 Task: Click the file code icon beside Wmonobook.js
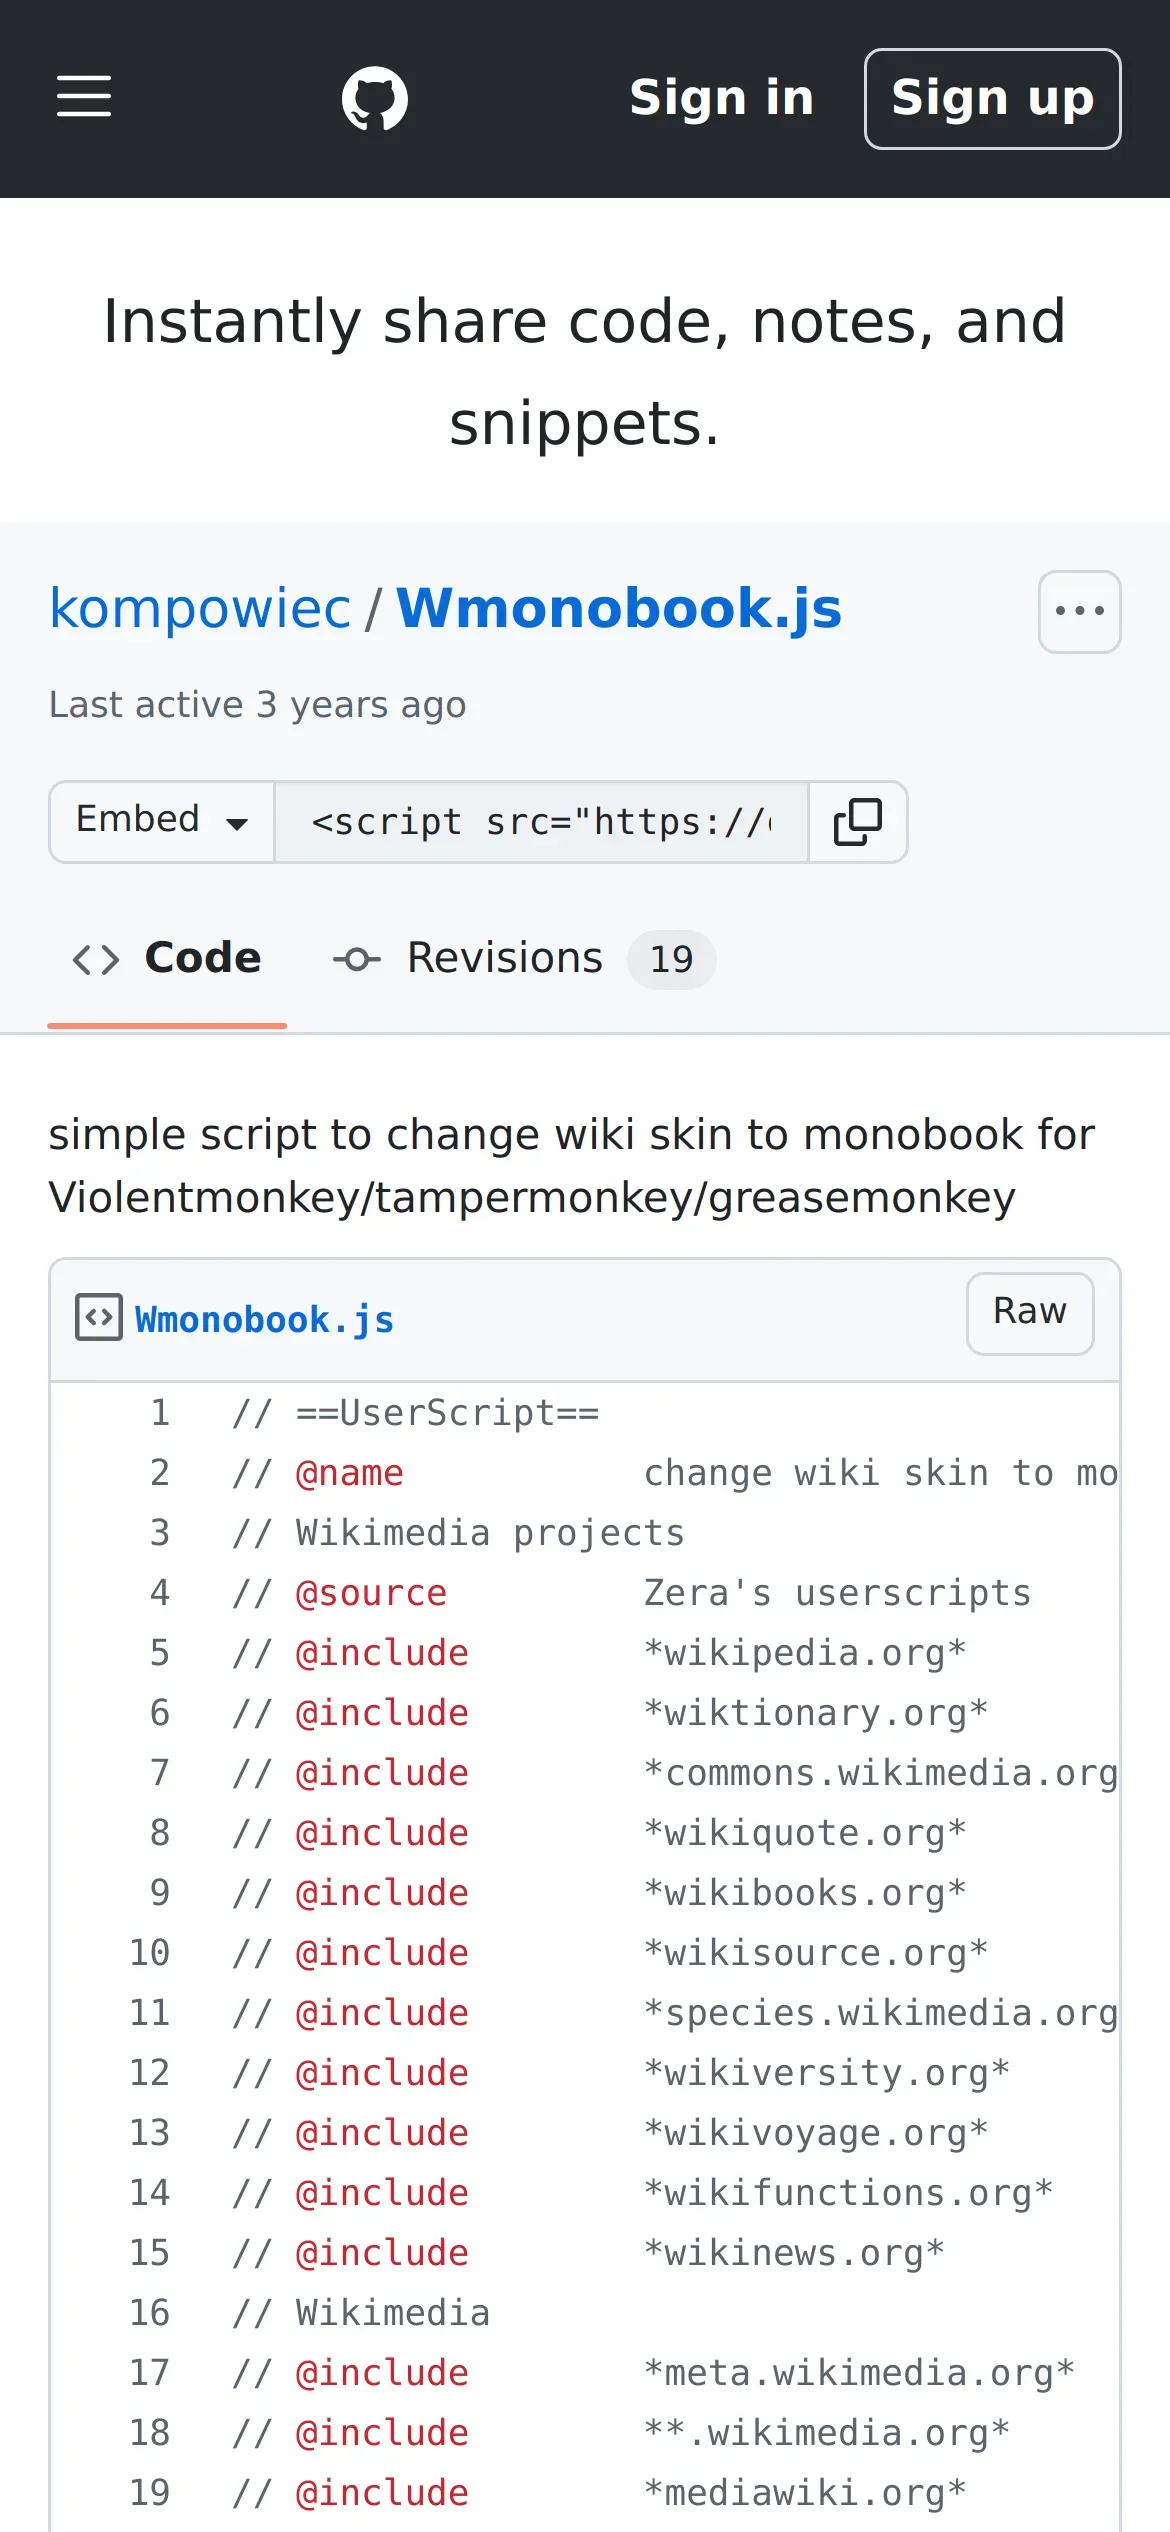99,1317
